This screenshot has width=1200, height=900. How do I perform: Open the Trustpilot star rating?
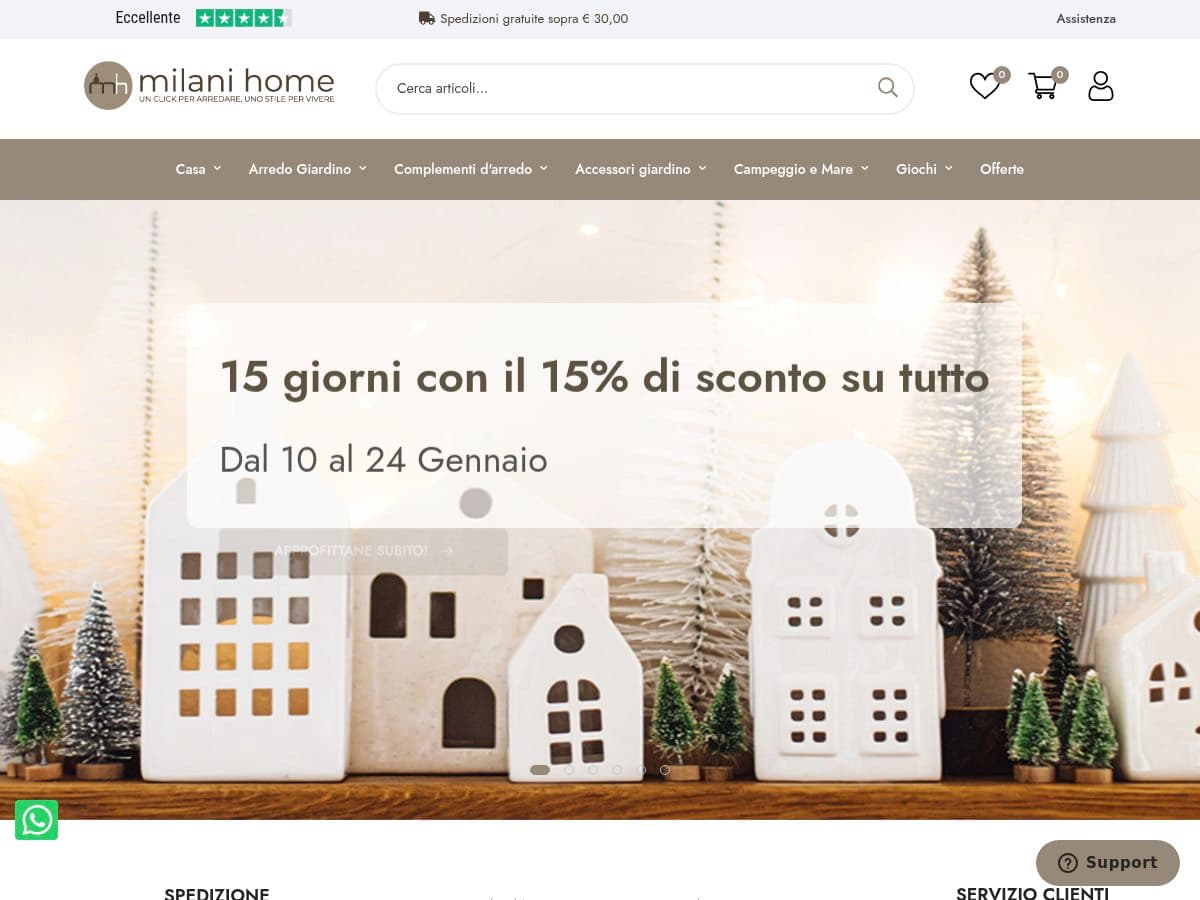(x=243, y=18)
